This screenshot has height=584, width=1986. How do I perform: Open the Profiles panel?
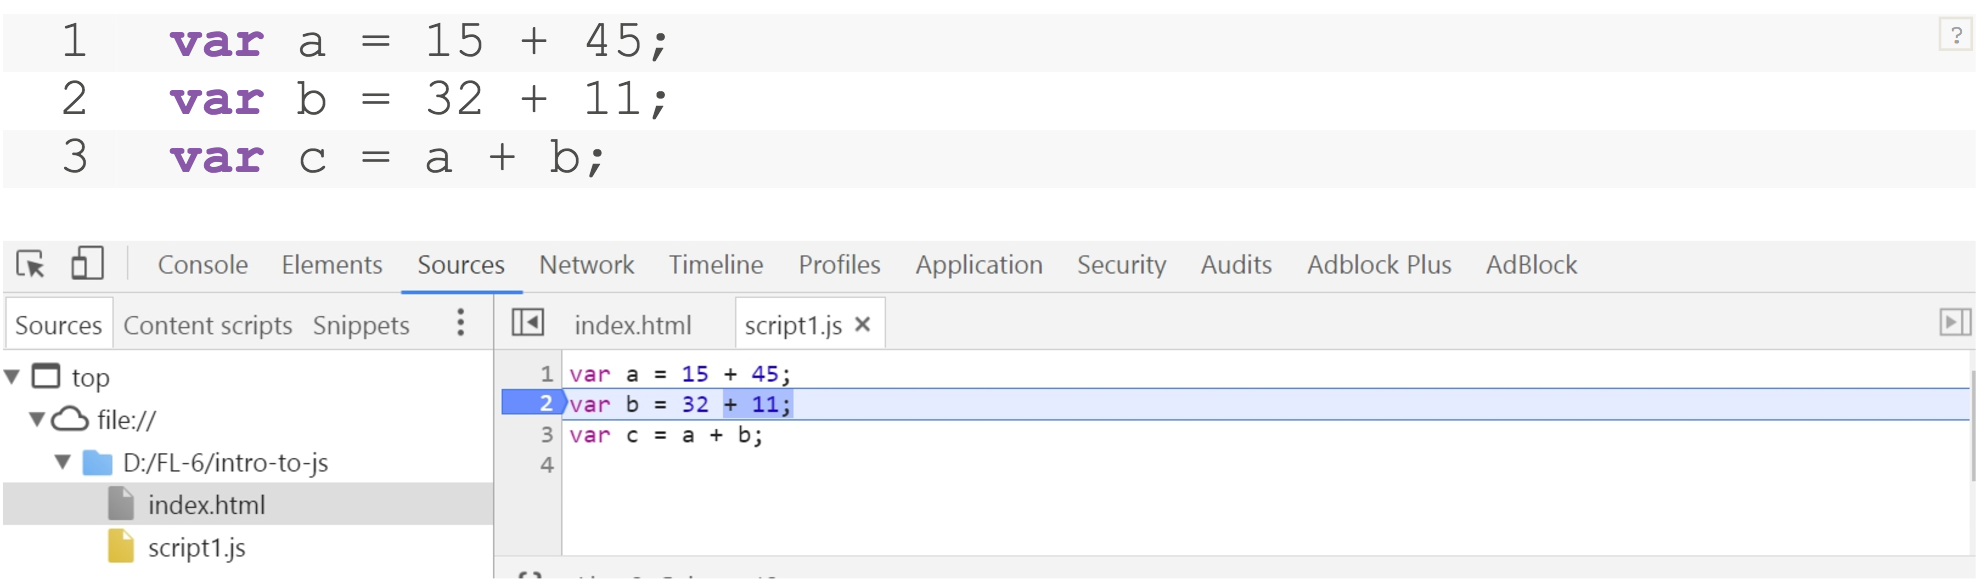839,265
